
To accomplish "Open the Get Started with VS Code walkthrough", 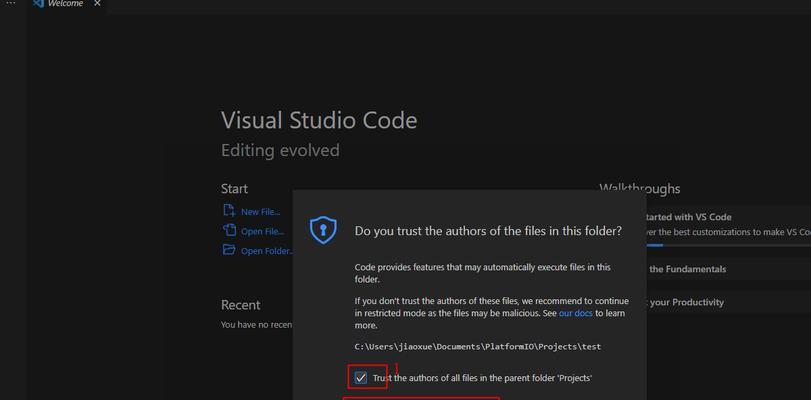I will click(729, 225).
